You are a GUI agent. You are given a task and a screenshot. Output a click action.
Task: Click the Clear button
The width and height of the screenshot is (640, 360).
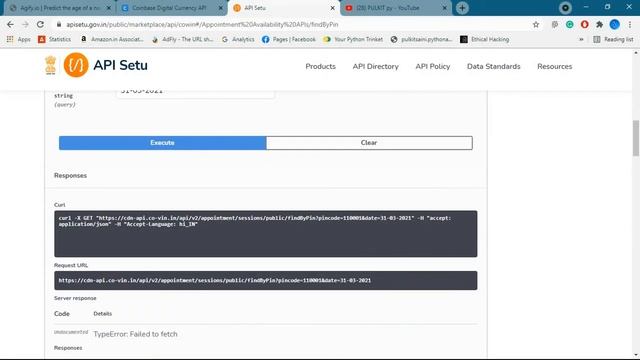coord(369,143)
